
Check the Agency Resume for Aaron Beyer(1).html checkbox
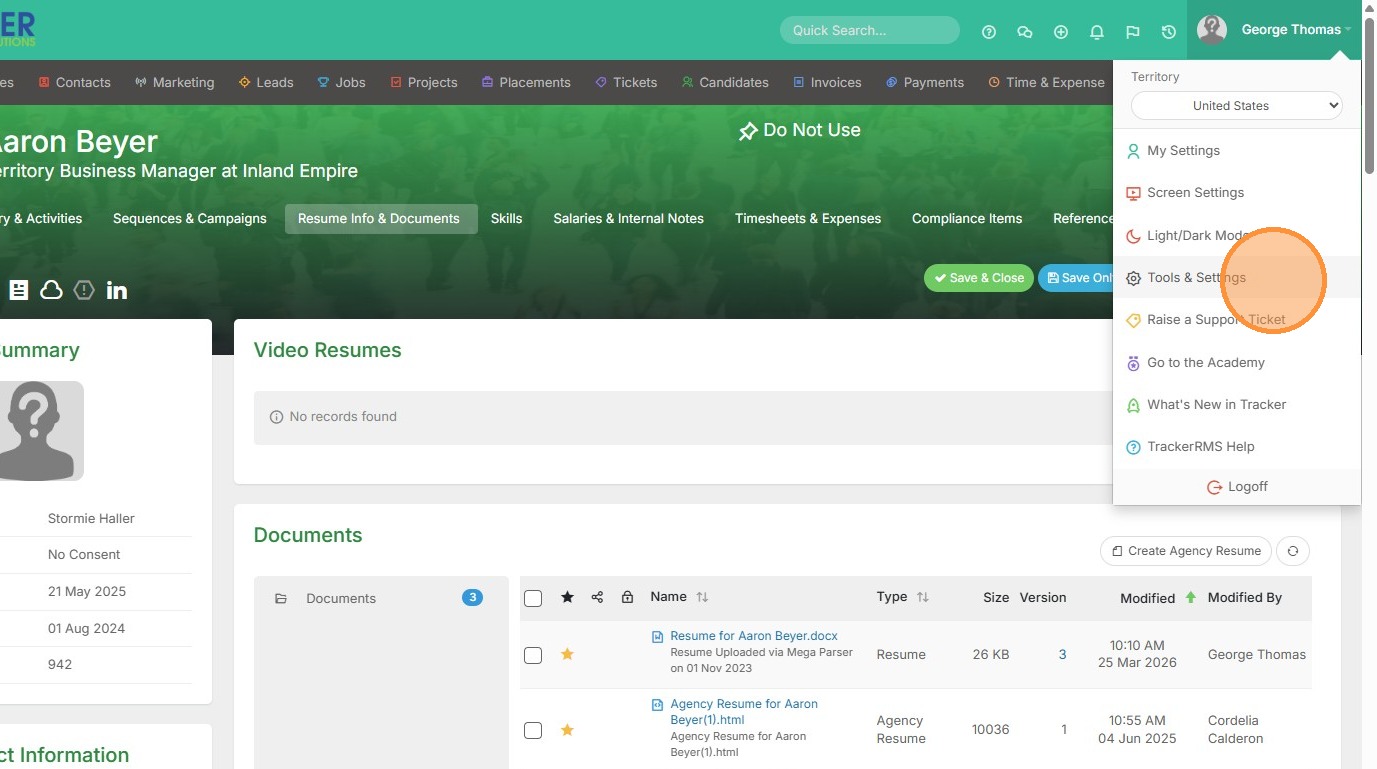coord(533,730)
